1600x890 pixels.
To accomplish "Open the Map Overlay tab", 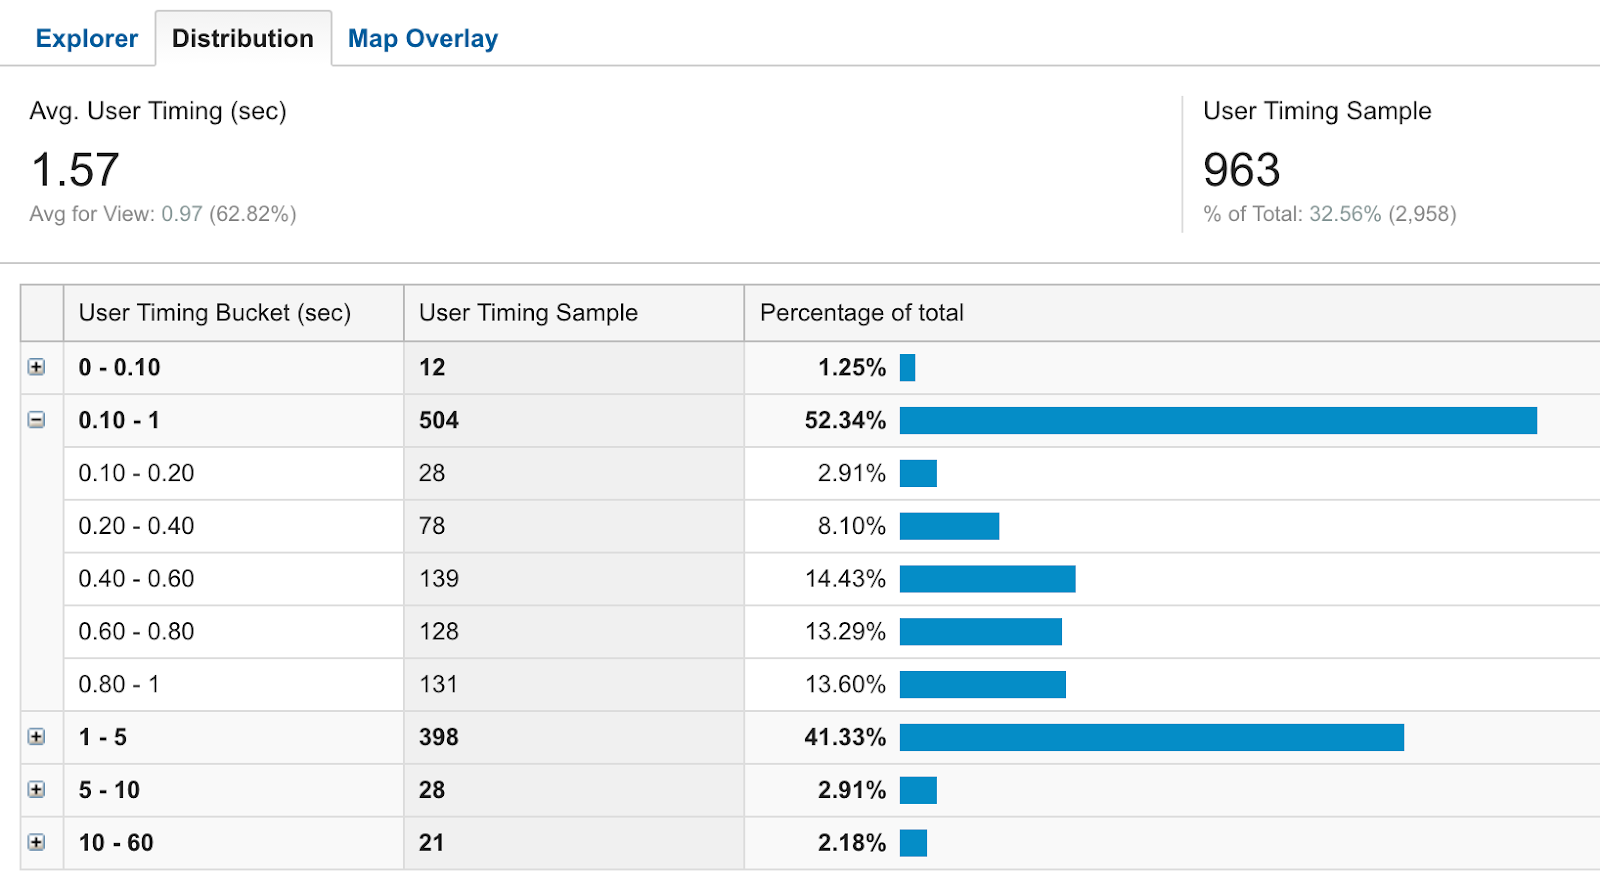I will (x=422, y=39).
